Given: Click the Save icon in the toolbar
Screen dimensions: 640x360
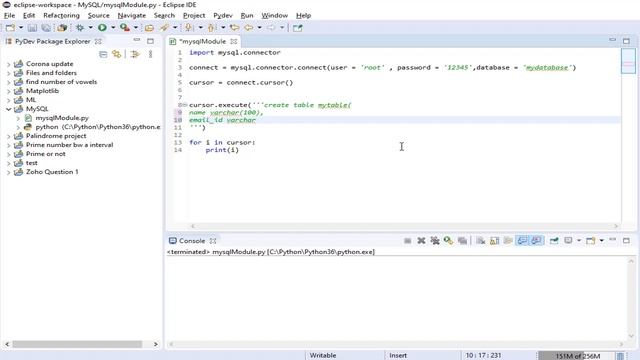Looking at the screenshot, I should pyautogui.click(x=32, y=28).
